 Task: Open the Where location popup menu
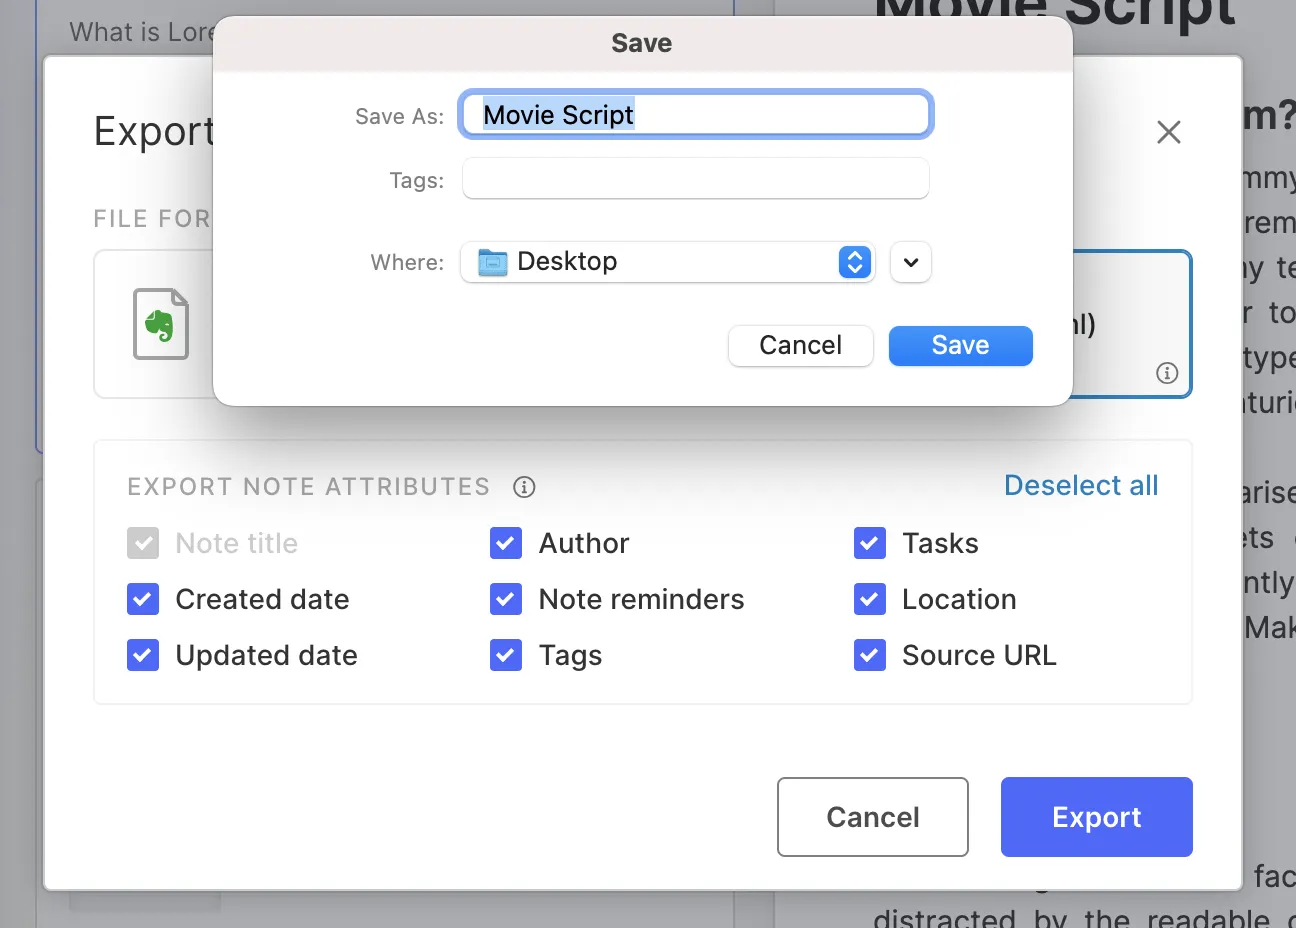[x=668, y=262]
